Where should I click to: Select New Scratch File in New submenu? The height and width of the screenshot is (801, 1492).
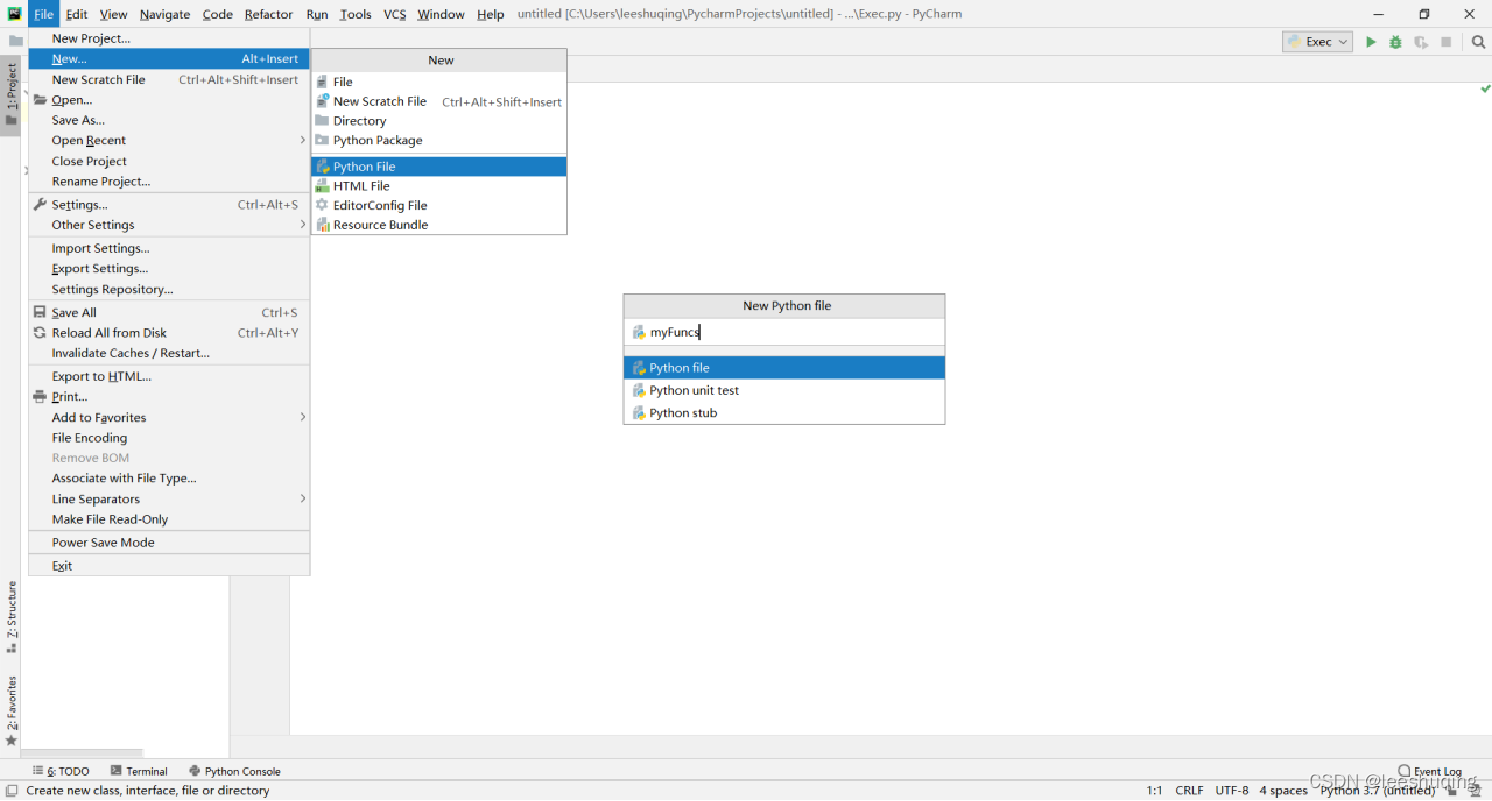439,101
